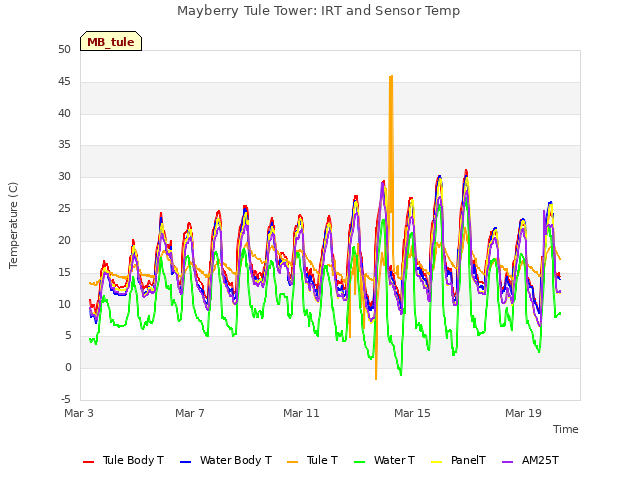Toggle the Water T legend entry

[384, 460]
